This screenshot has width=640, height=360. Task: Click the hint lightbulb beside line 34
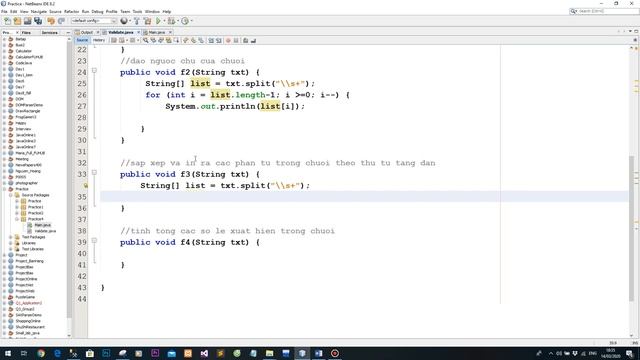[x=85, y=185]
